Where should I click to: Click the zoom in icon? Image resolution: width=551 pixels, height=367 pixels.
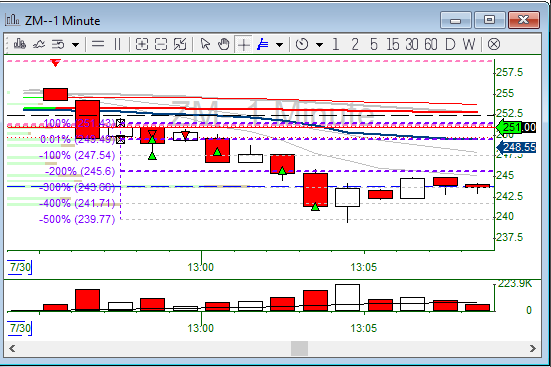[x=142, y=44]
